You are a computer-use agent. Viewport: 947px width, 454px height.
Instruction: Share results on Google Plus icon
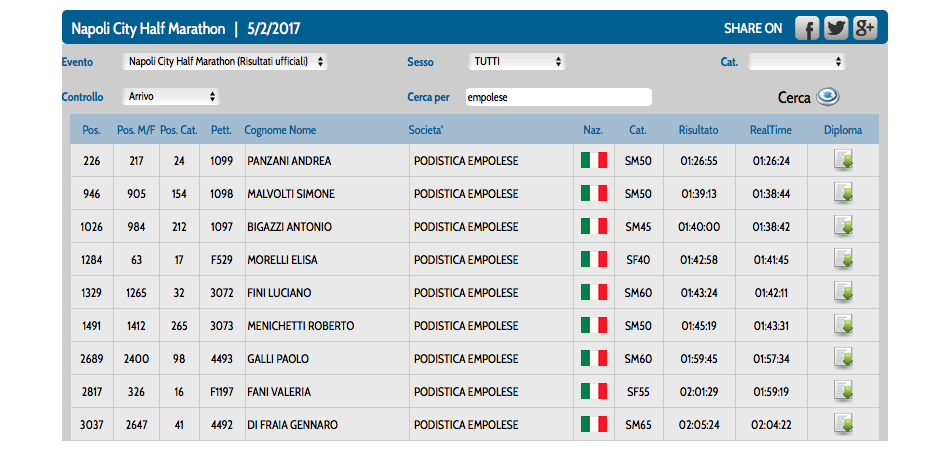pos(865,28)
